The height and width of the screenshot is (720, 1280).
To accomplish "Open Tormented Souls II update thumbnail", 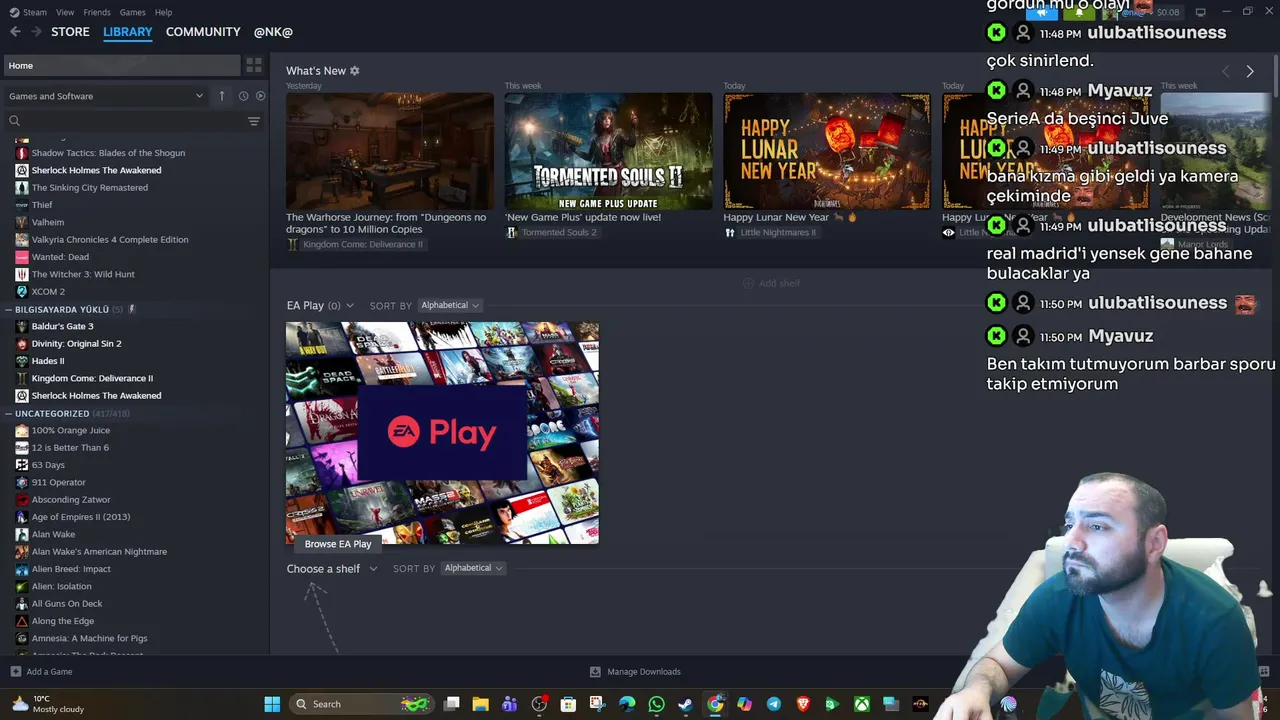I will (x=608, y=151).
